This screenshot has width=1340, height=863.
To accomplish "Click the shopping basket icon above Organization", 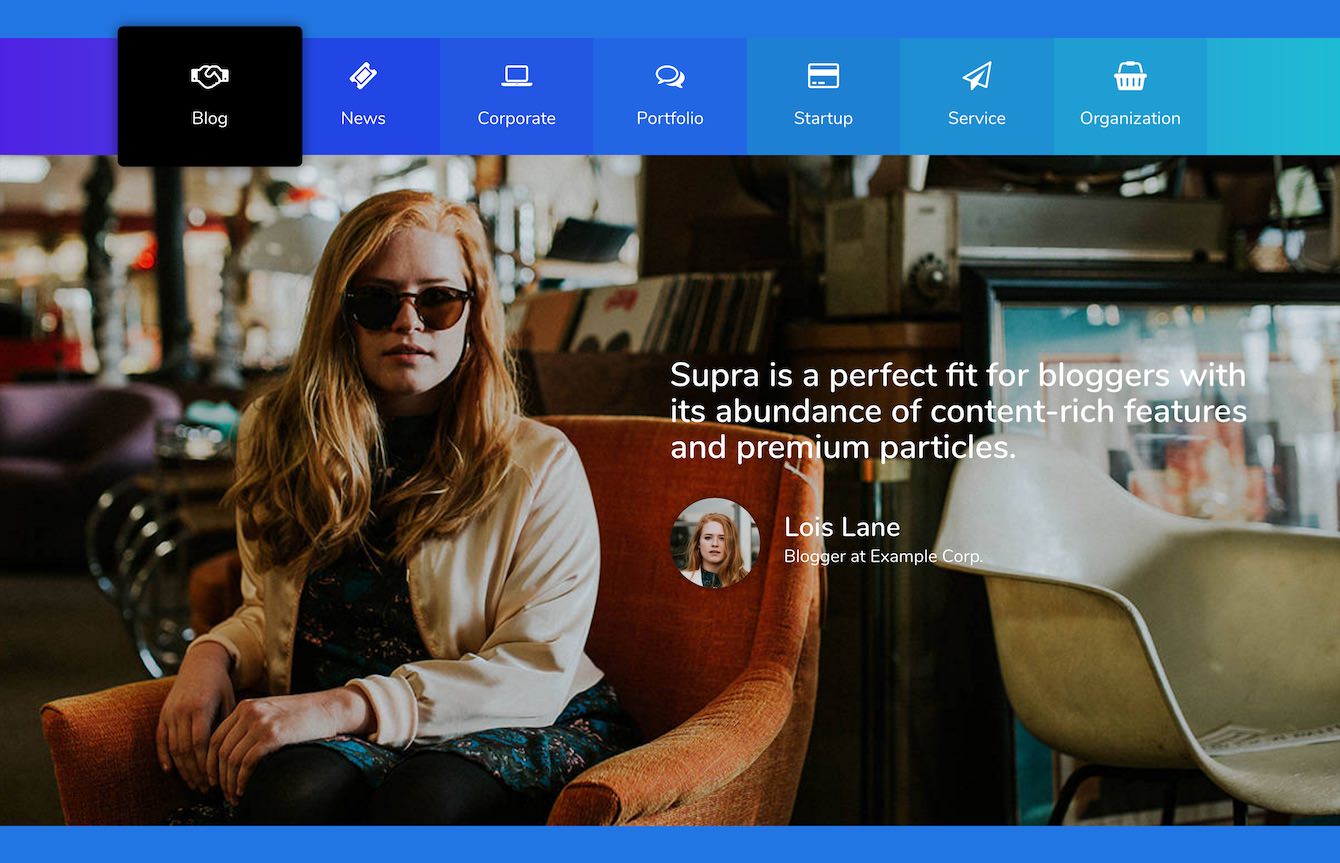I will [x=1130, y=76].
